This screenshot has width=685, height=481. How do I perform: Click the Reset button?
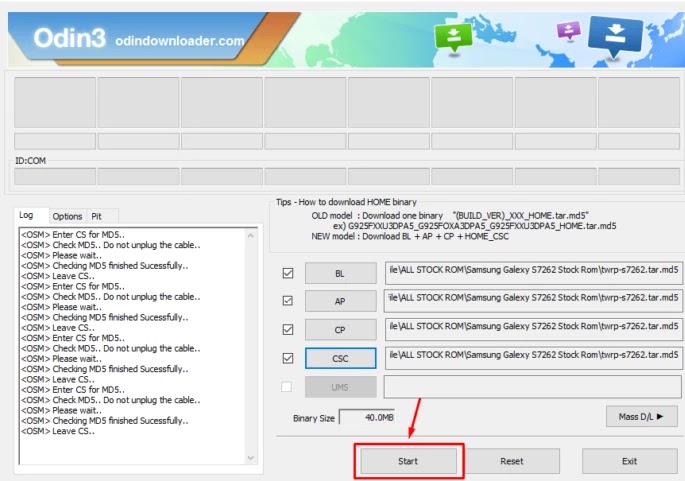(511, 461)
